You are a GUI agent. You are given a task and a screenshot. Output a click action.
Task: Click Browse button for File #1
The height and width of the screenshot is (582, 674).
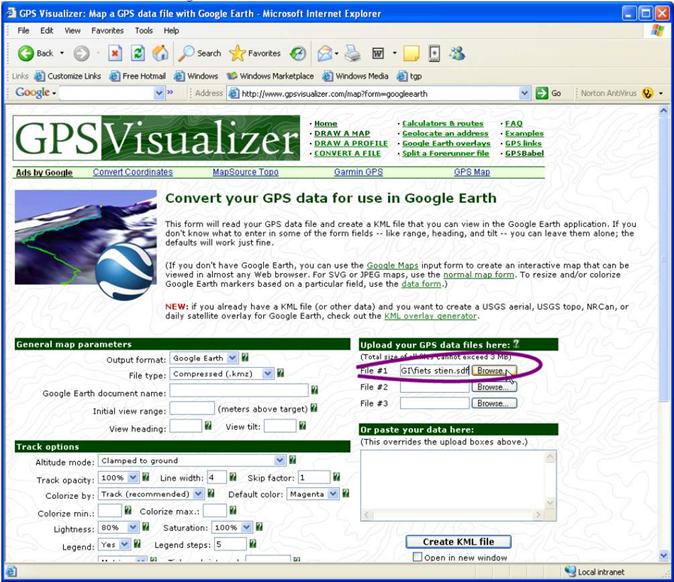pyautogui.click(x=494, y=371)
